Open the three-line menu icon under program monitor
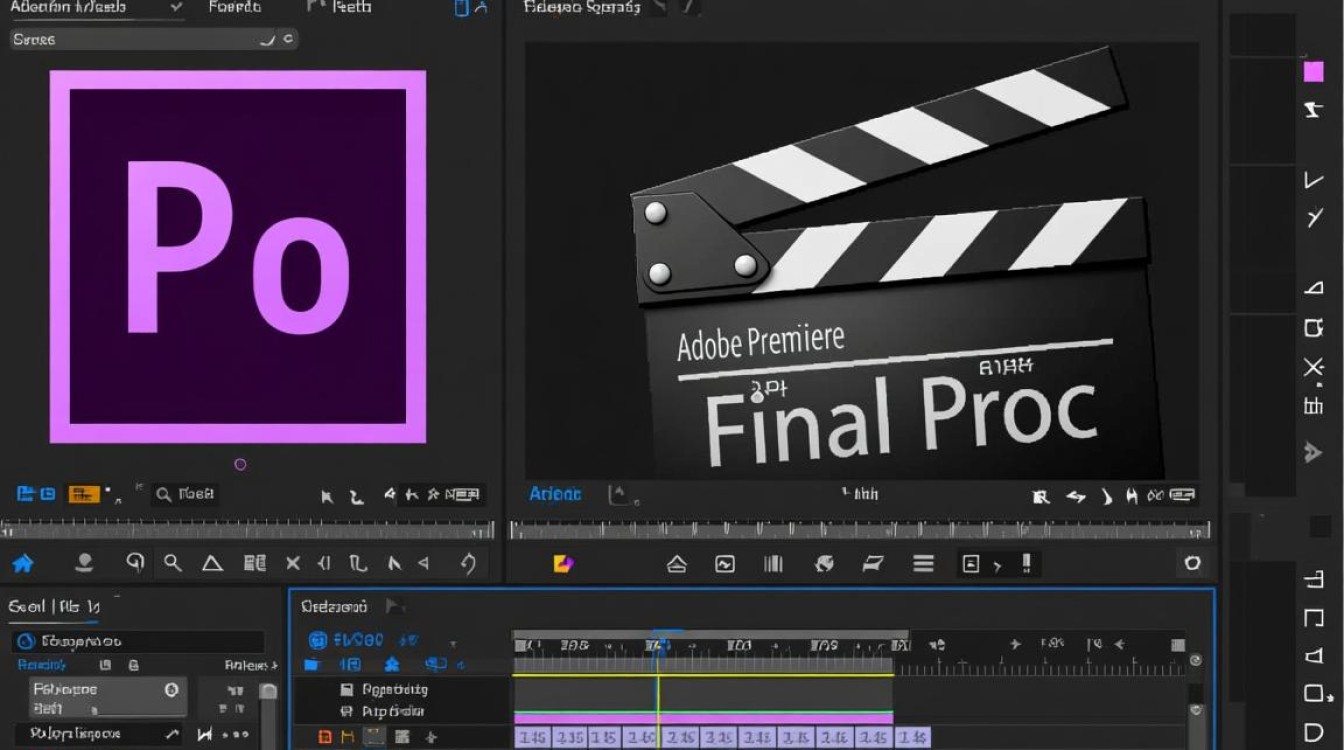Viewport: 1344px width, 750px height. point(923,564)
